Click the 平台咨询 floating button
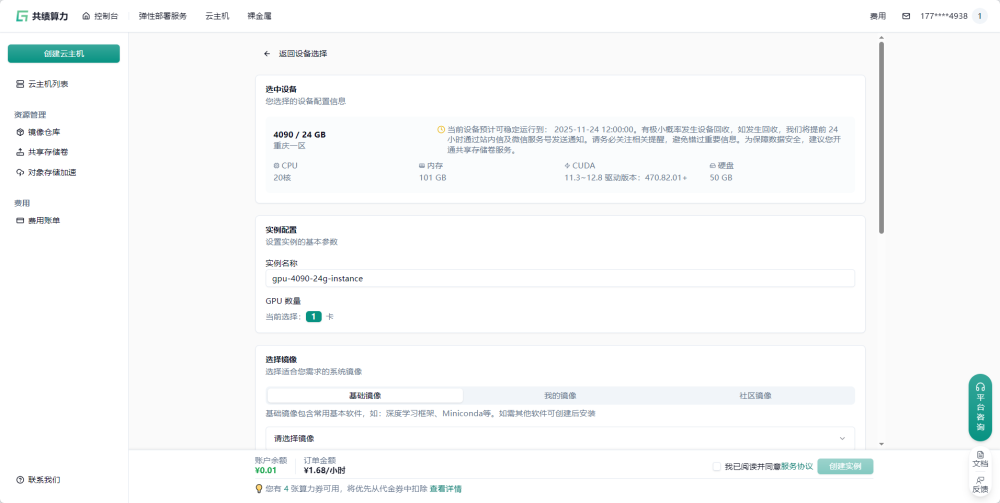Screen dimensions: 1000x503 click(980, 407)
